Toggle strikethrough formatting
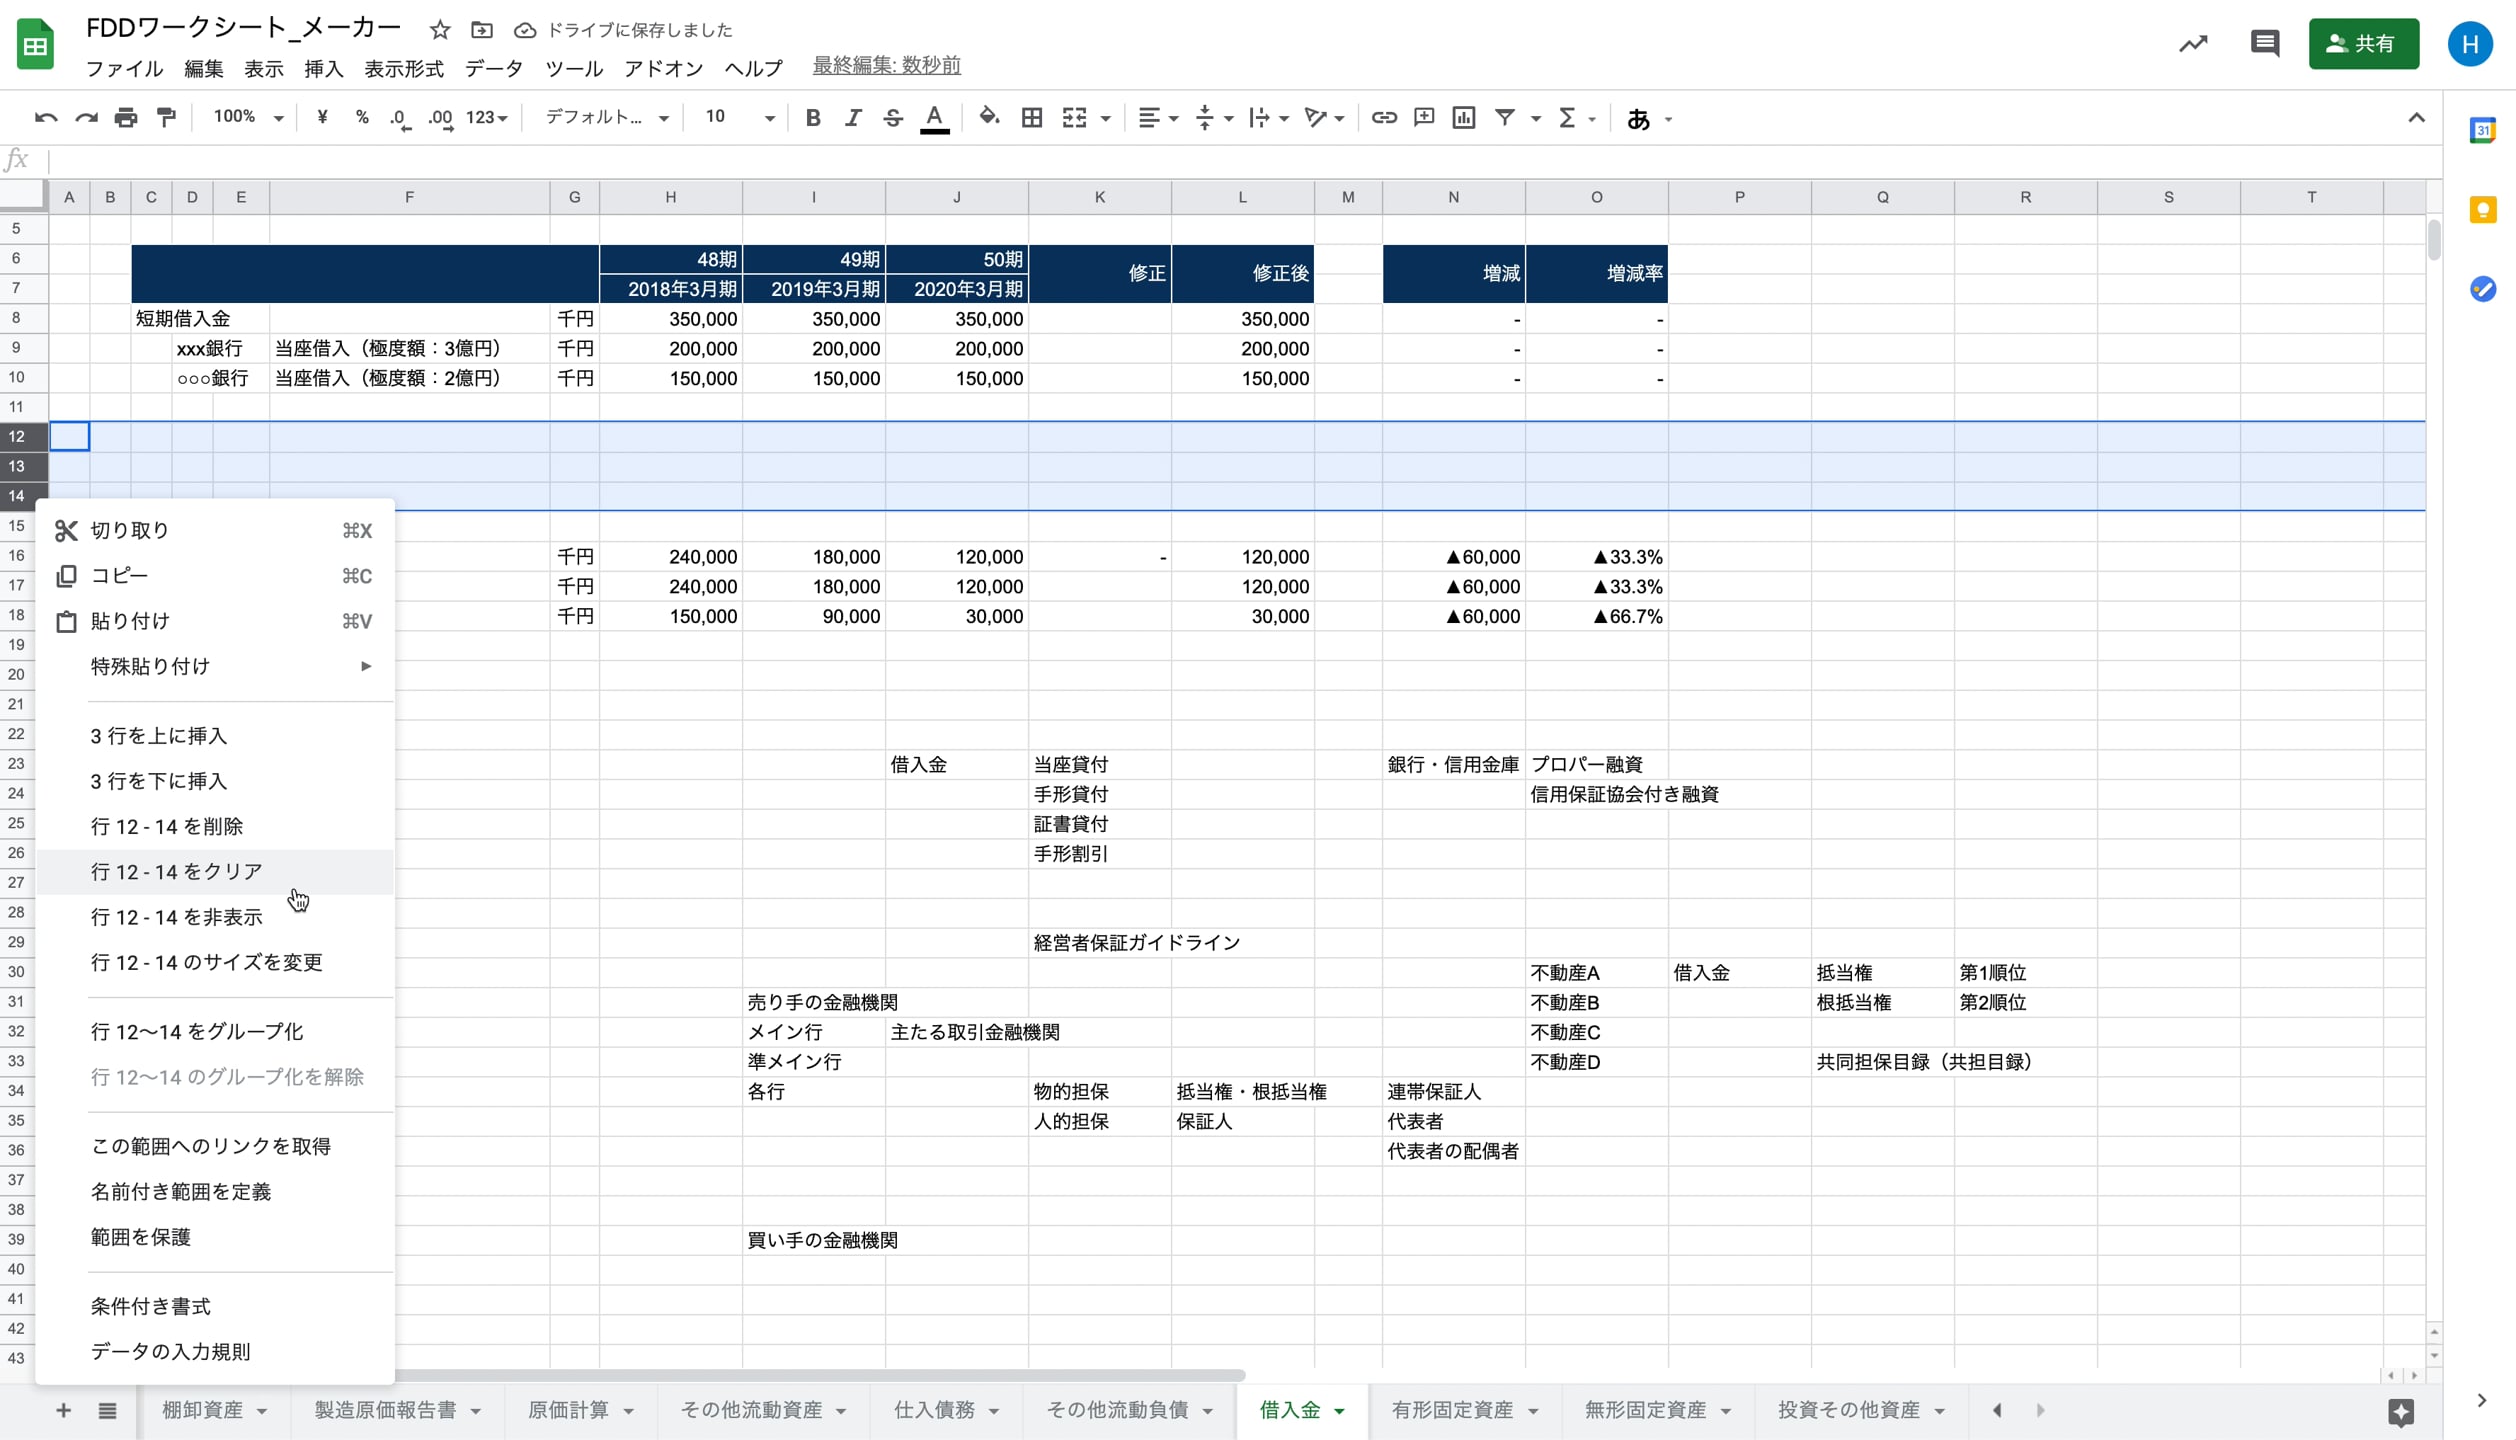This screenshot has width=2516, height=1440. pos(893,118)
